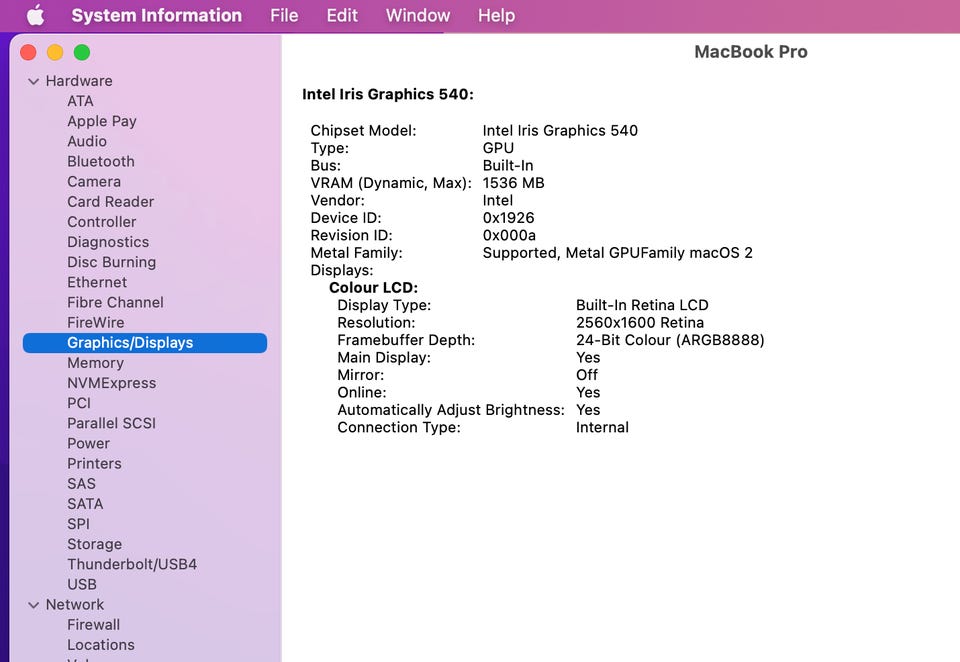Image resolution: width=960 pixels, height=662 pixels.
Task: Click the MacBook Pro window title
Action: coord(751,52)
